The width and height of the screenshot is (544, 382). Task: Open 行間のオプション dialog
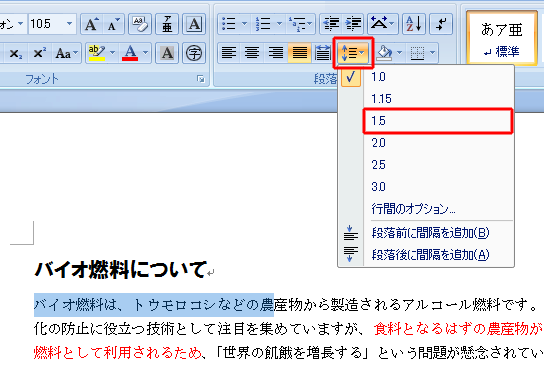(426, 209)
